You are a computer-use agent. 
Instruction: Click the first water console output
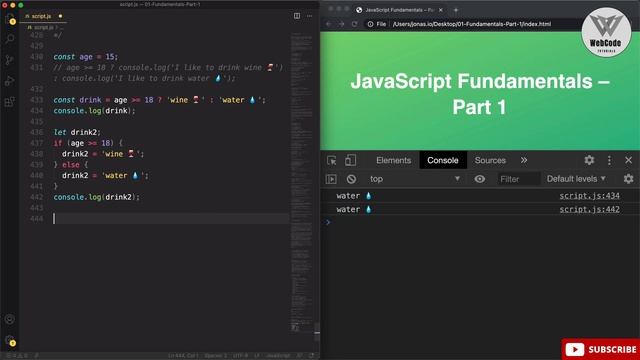354,196
